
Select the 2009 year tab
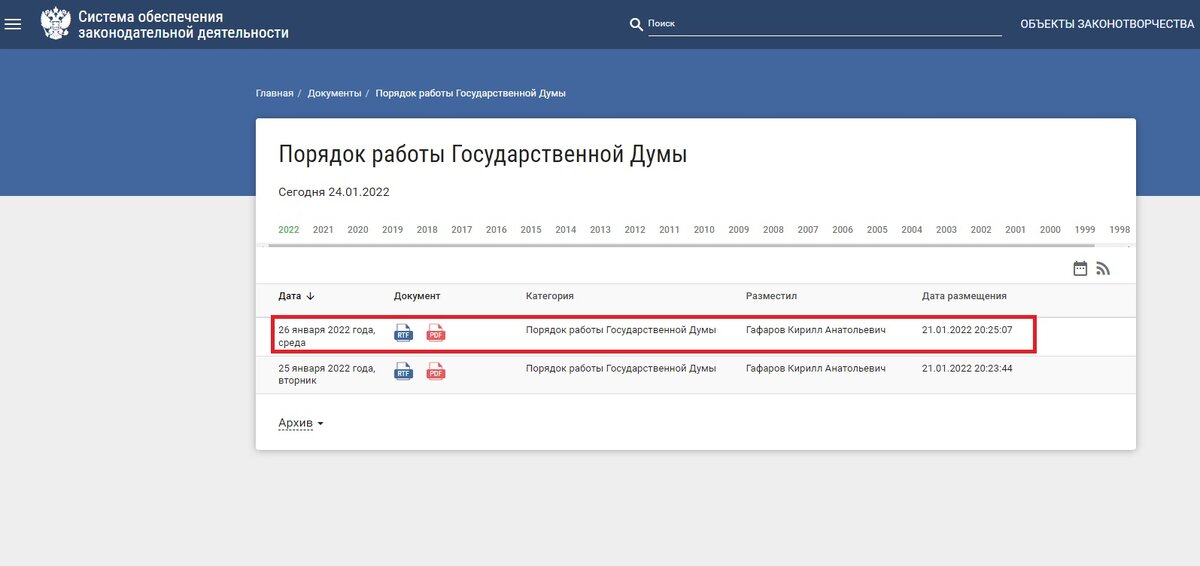739,229
